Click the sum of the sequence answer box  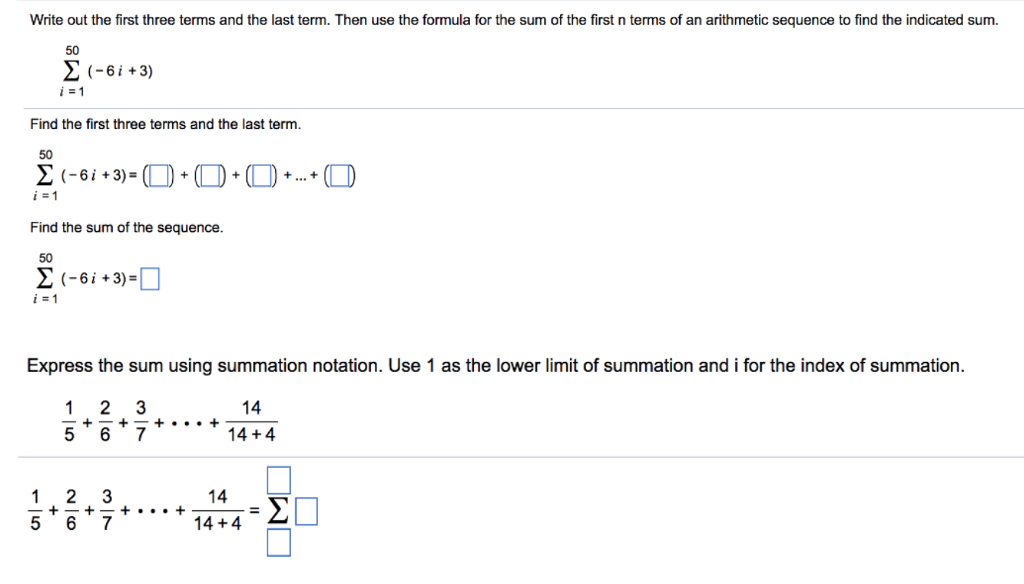click(x=150, y=279)
